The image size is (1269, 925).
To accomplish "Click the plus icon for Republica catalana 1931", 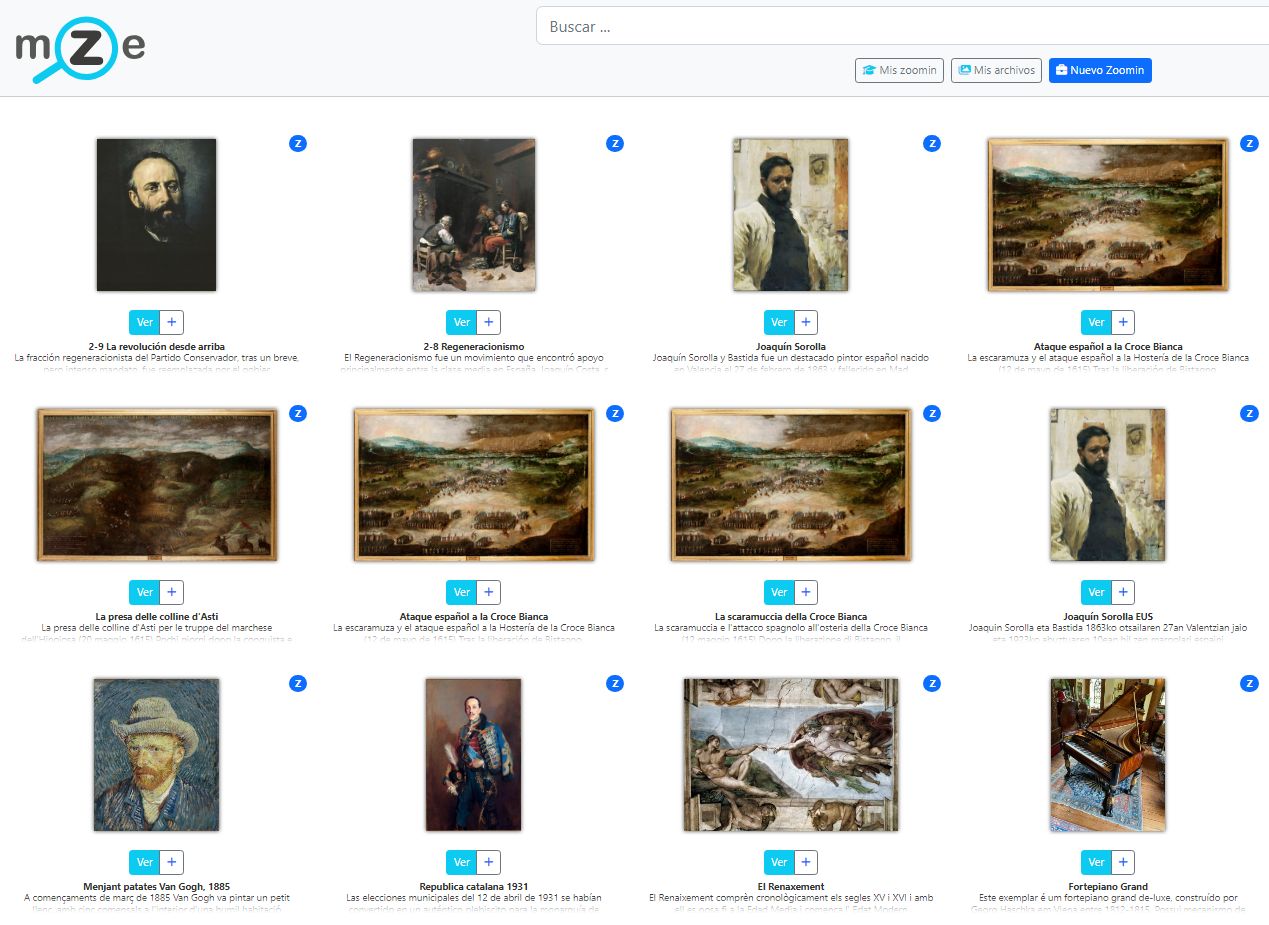I will (488, 862).
